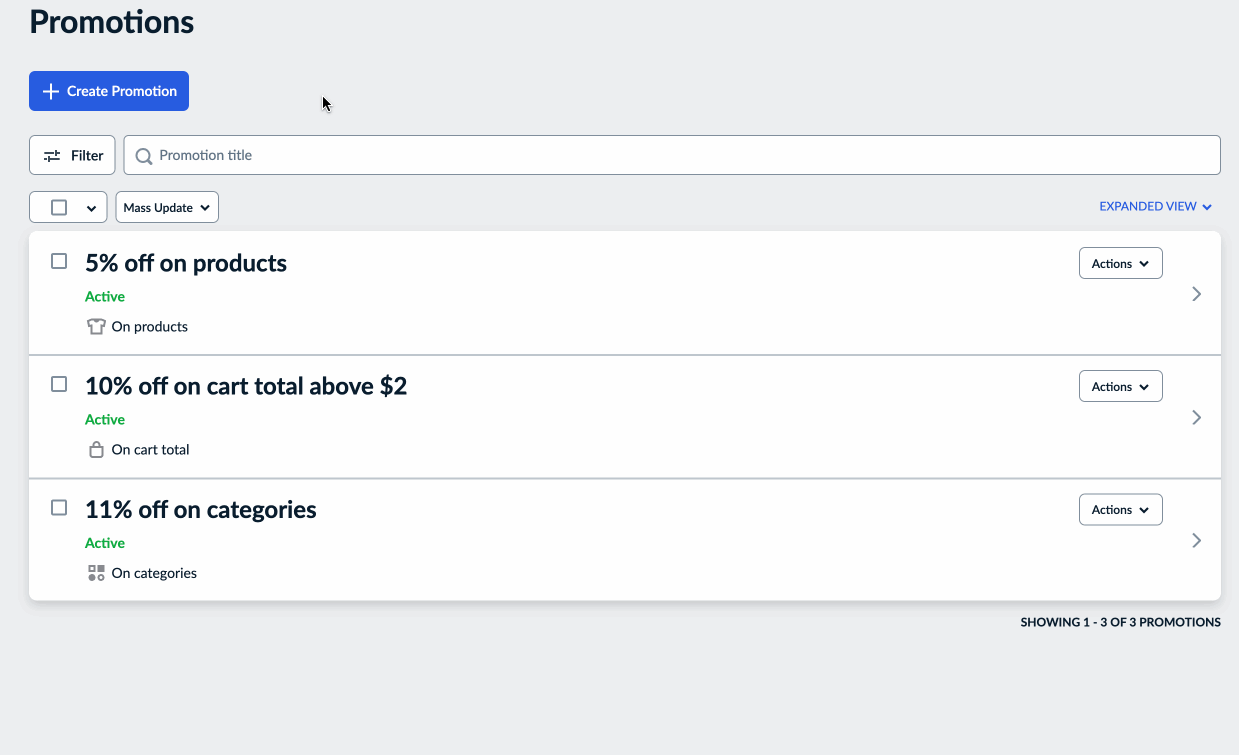Viewport: 1239px width, 755px height.
Task: Focus the Promotion title search field
Action: [x=672, y=156]
